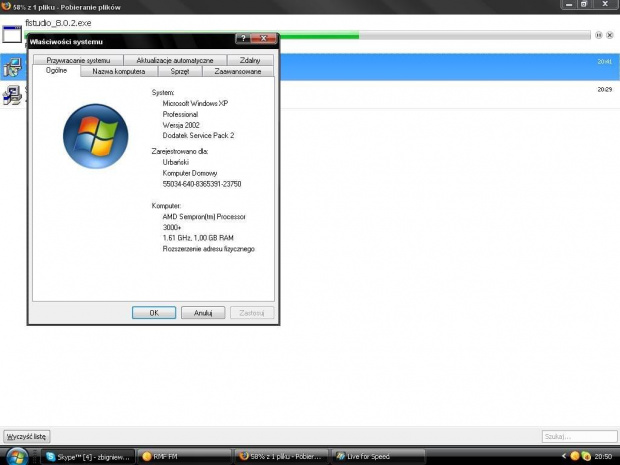Click the Wyczyść listę button
620x465 pixels.
click(26, 437)
